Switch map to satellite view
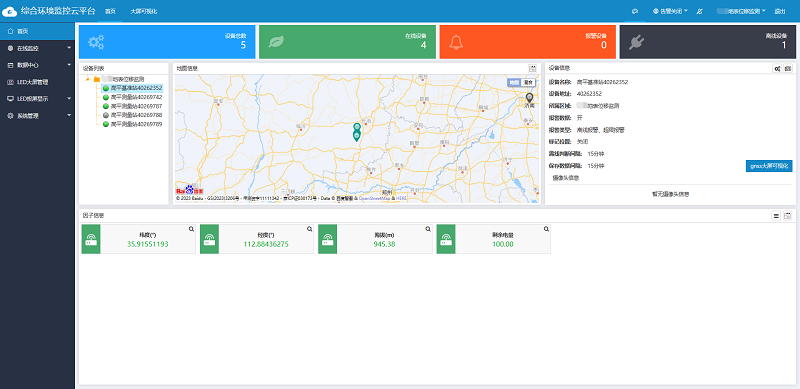This screenshot has width=800, height=389. pyautogui.click(x=529, y=82)
